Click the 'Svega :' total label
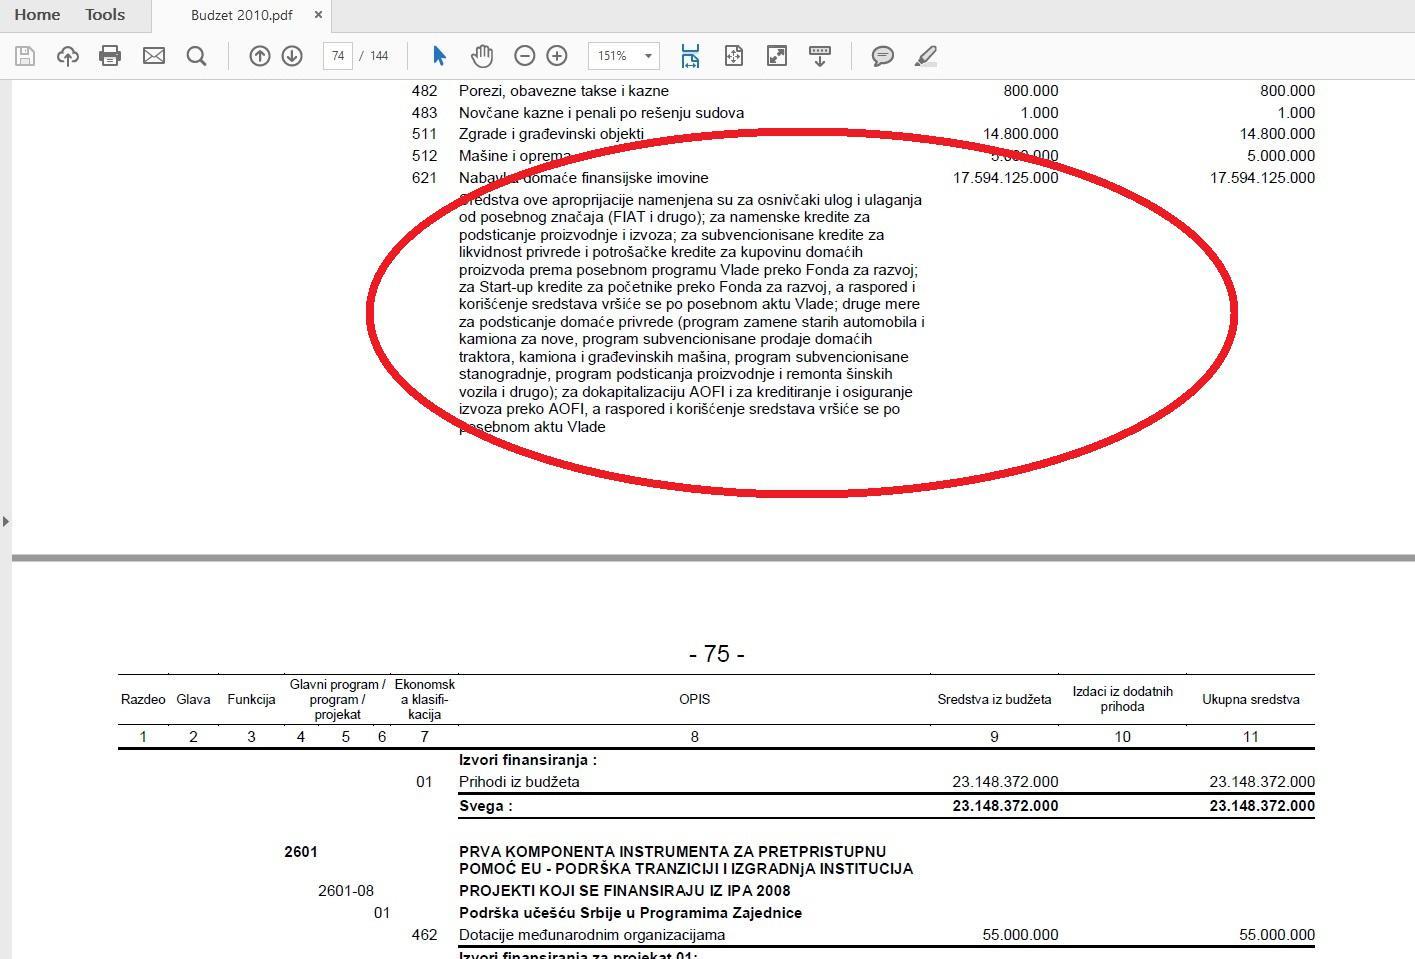 pyautogui.click(x=486, y=806)
